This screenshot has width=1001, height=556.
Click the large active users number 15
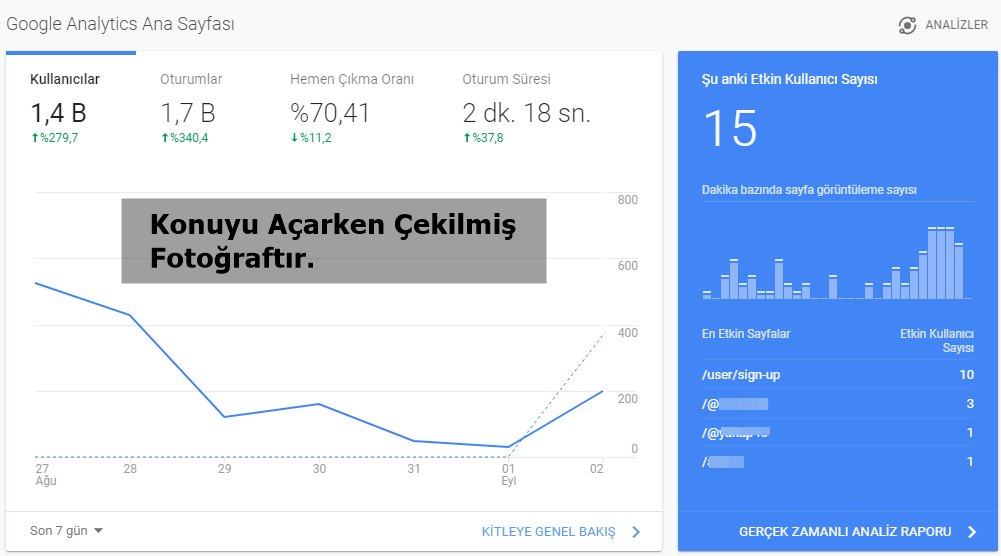[730, 129]
